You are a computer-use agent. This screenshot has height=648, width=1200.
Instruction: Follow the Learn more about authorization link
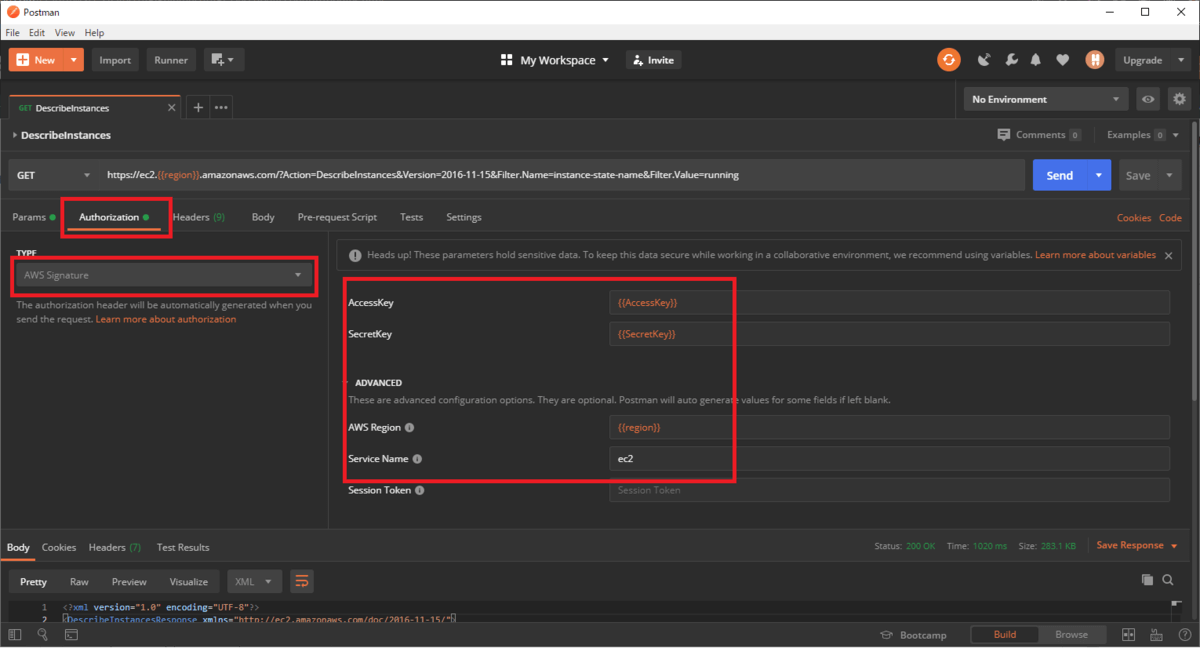click(x=166, y=319)
